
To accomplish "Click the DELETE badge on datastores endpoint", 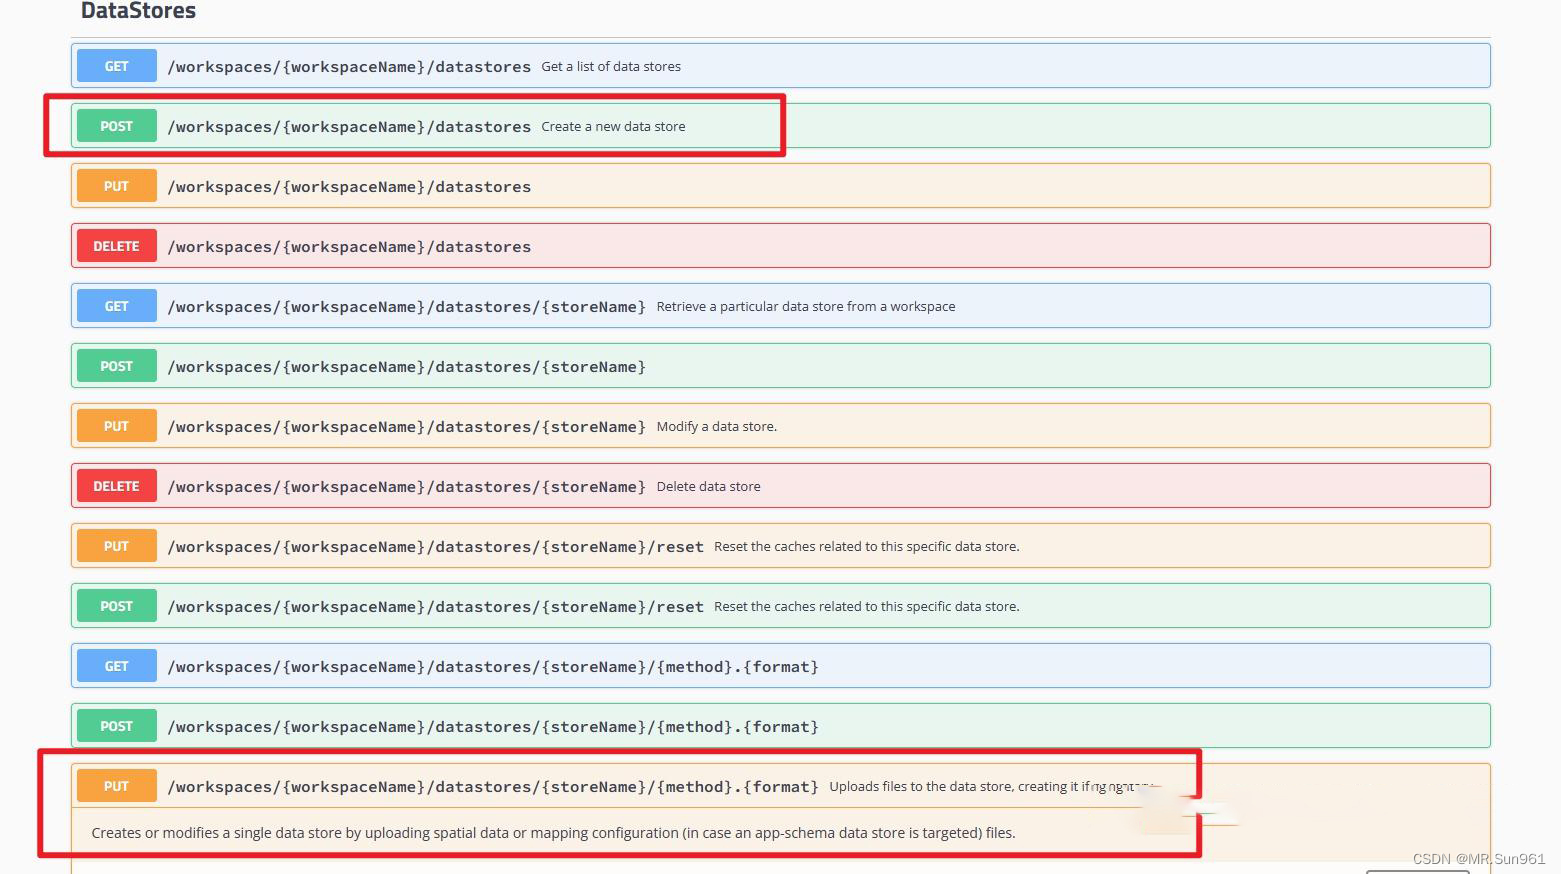I will [116, 245].
